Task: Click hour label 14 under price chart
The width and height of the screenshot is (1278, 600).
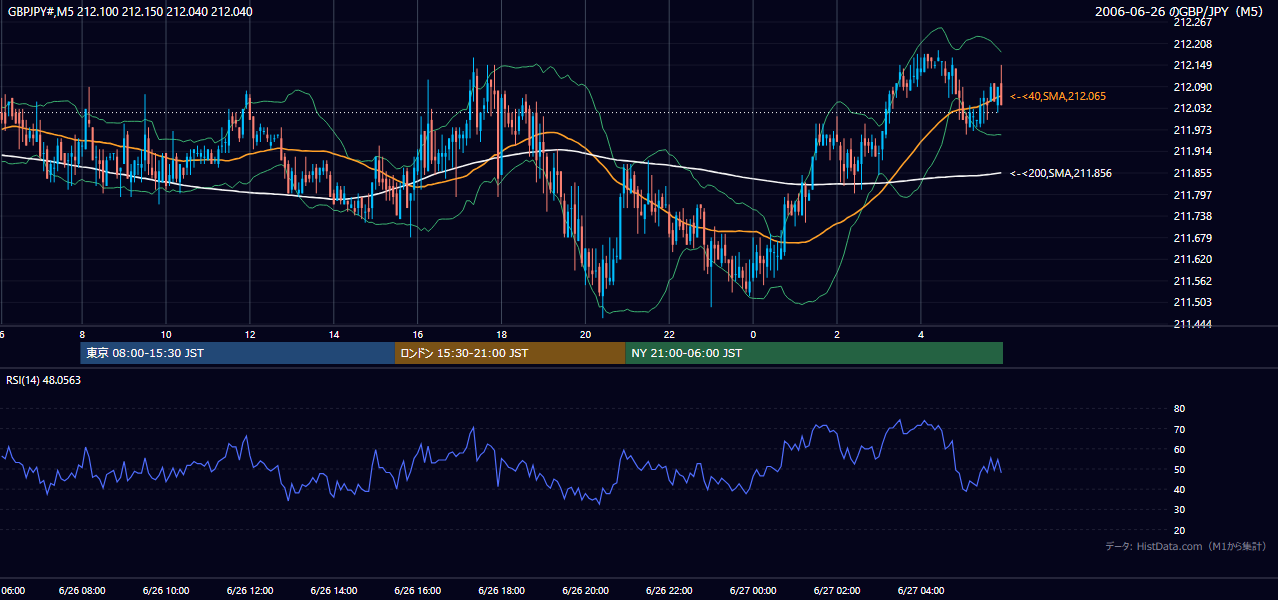Action: [x=334, y=334]
